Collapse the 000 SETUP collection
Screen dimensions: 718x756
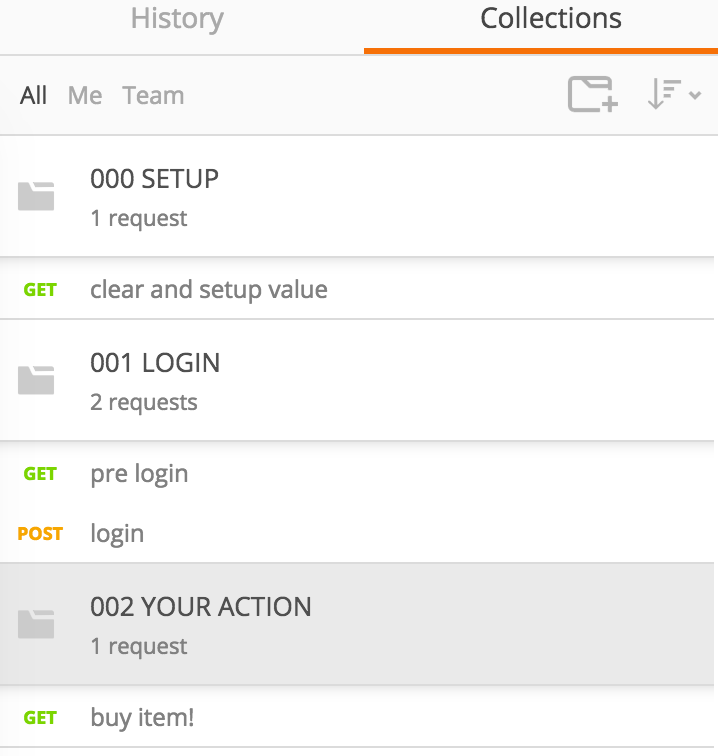coord(154,180)
